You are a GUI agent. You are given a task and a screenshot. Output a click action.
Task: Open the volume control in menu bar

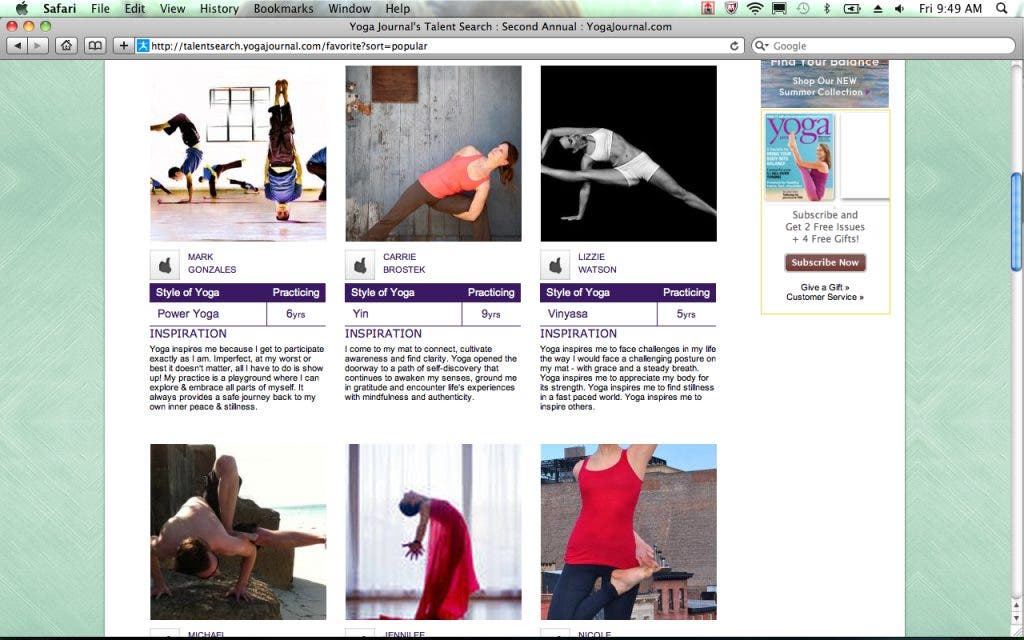(899, 8)
